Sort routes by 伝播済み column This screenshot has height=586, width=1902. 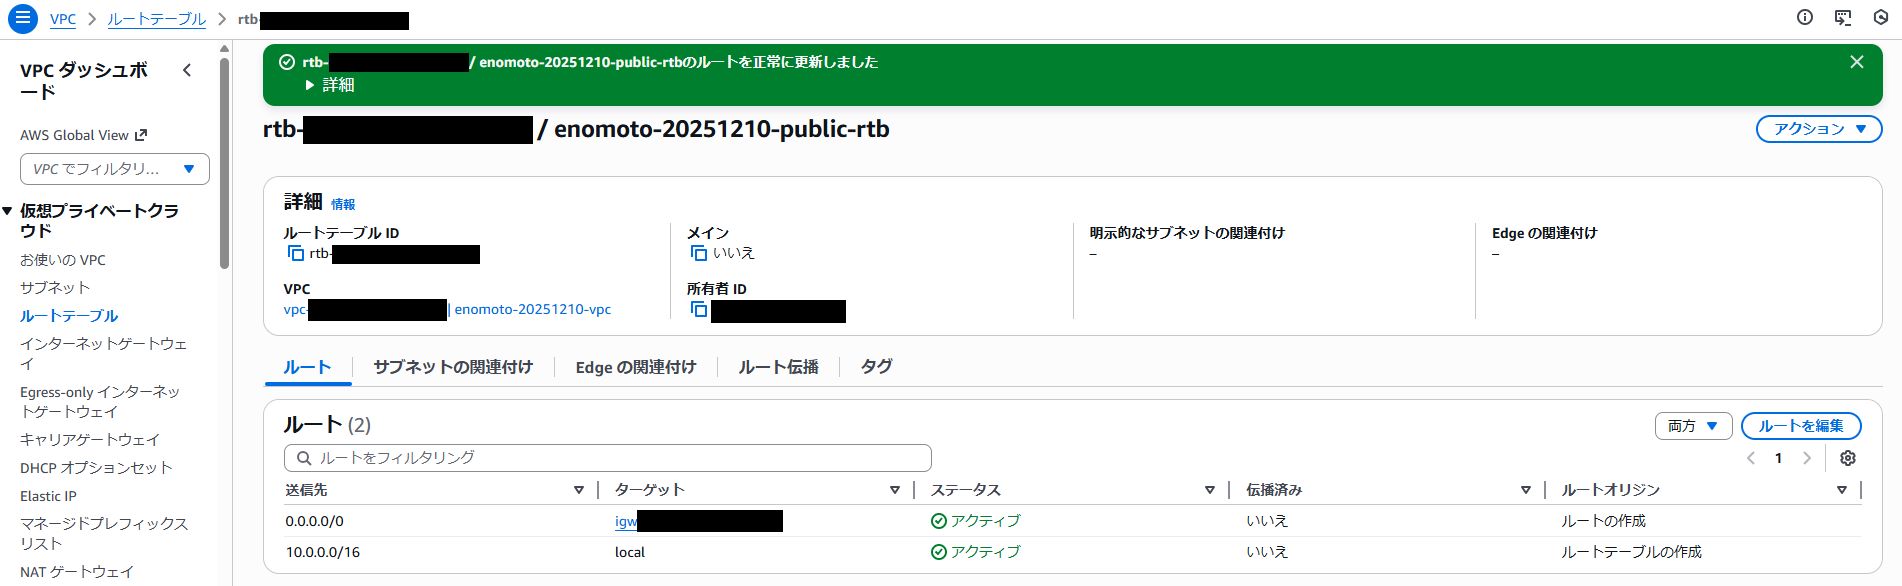pyautogui.click(x=1525, y=490)
